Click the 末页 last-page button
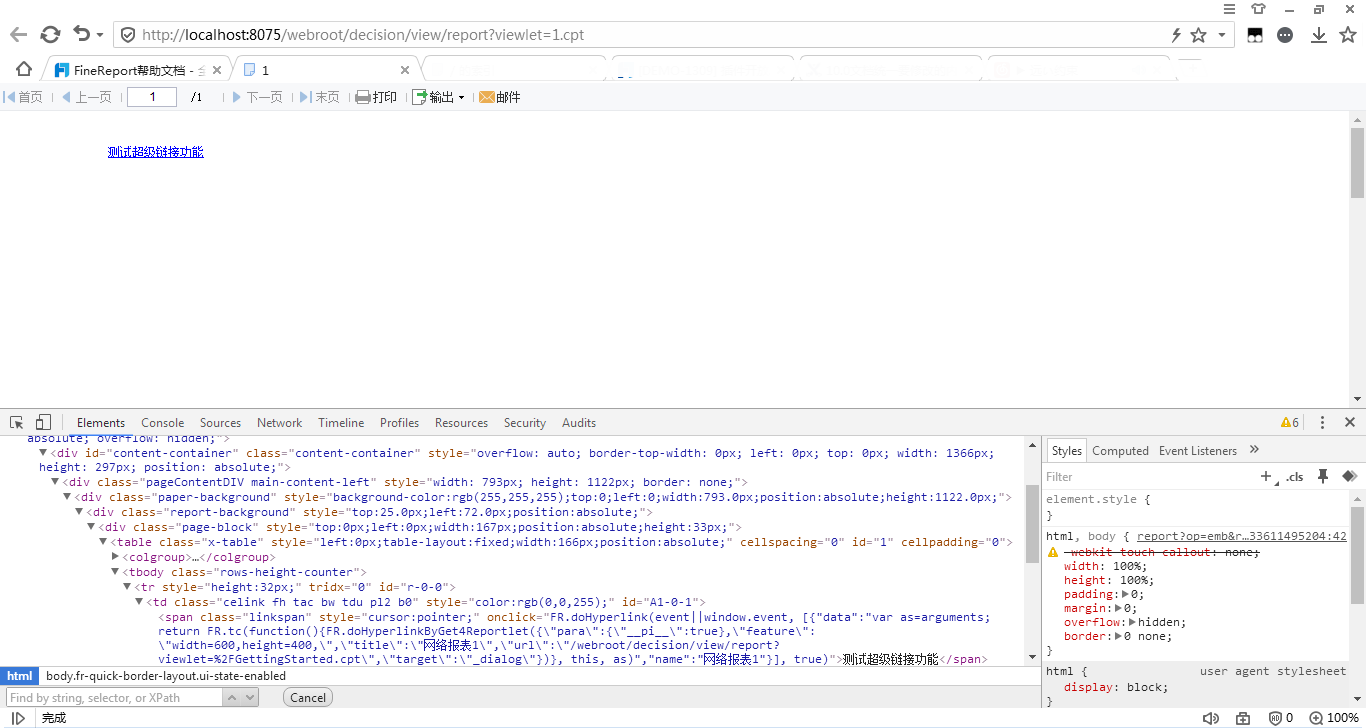The height and width of the screenshot is (728, 1366). (320, 97)
